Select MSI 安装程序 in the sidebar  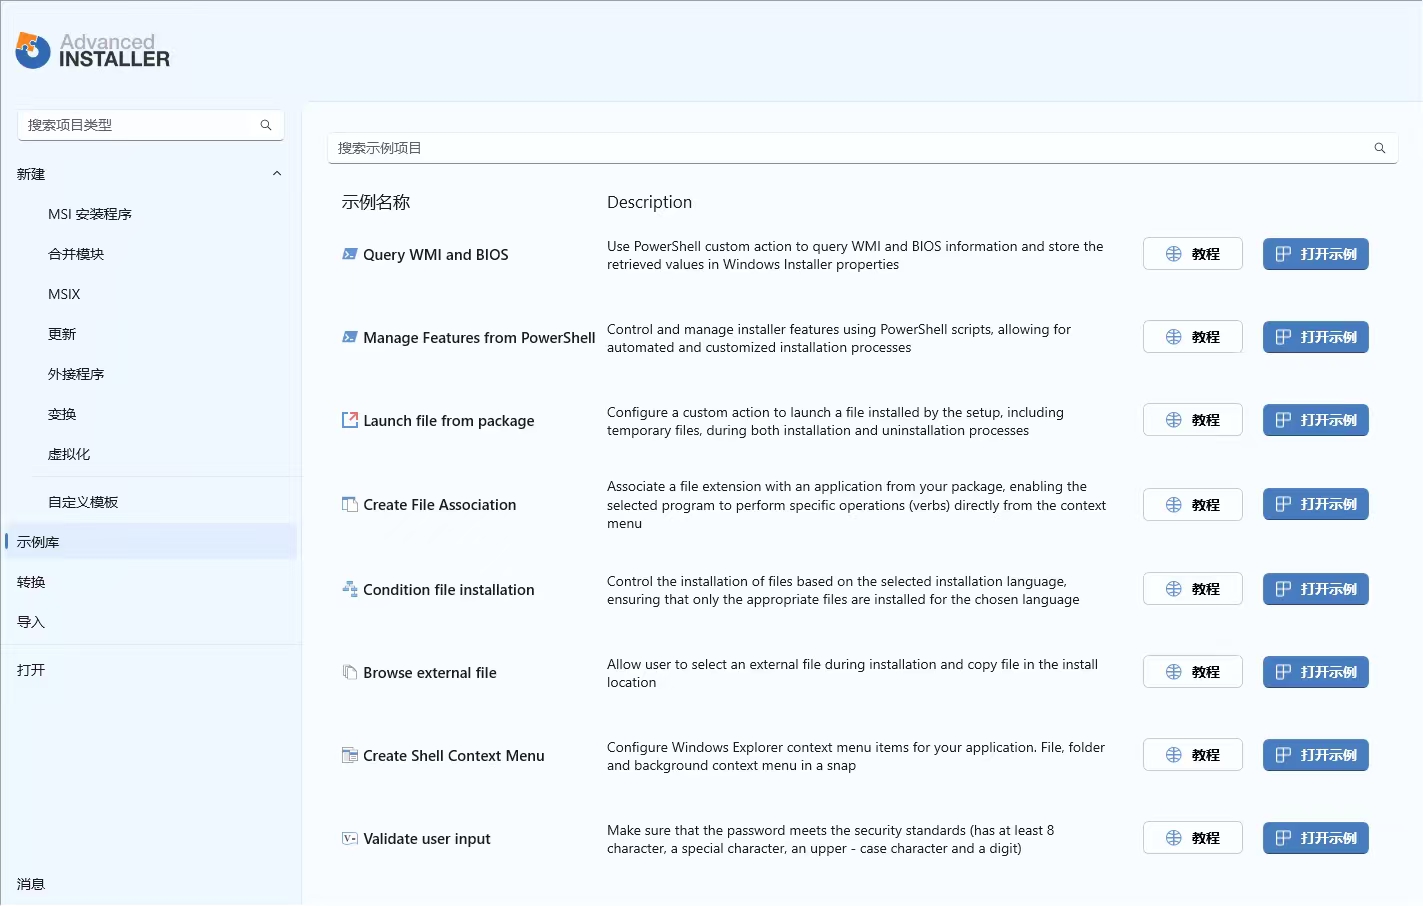pyautogui.click(x=90, y=214)
